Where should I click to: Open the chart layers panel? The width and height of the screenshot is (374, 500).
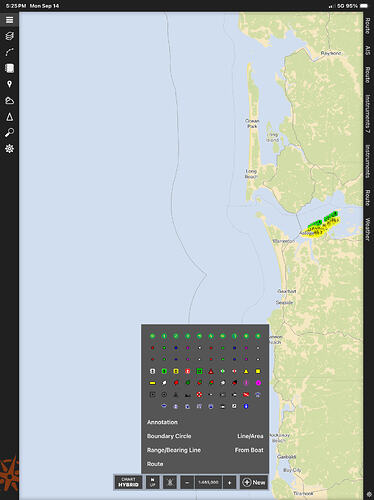(x=9, y=36)
